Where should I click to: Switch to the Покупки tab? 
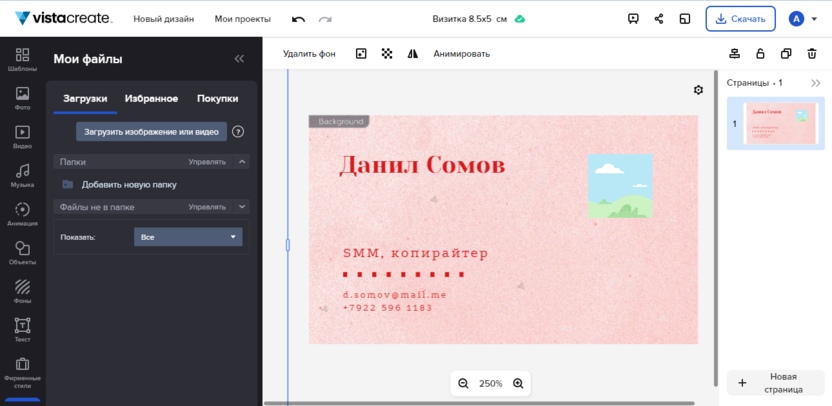(218, 99)
